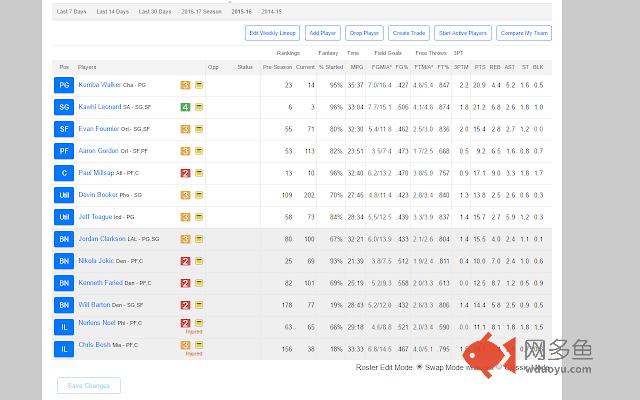
Task: Click the orange 3 badge beside Chris Bosh
Action: [185, 345]
